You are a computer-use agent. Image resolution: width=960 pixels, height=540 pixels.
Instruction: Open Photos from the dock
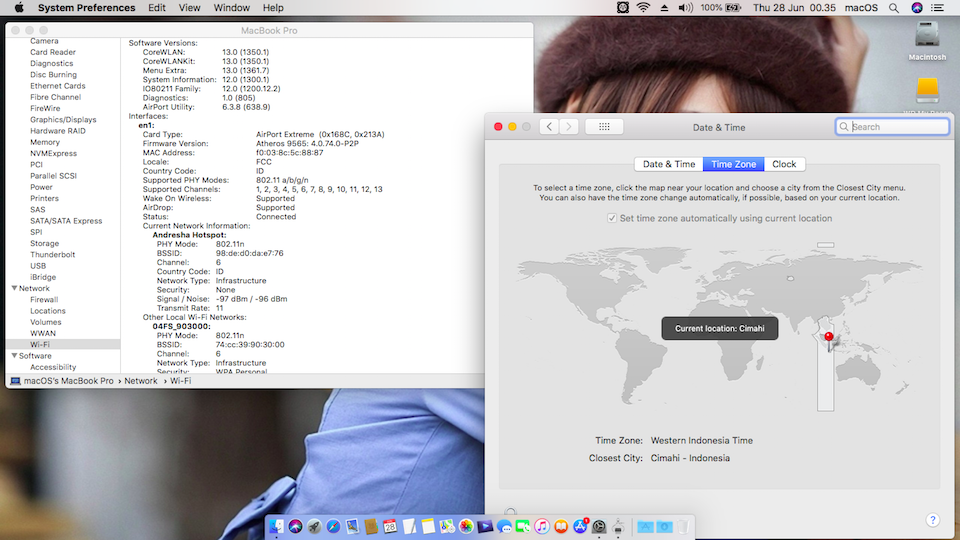pyautogui.click(x=466, y=527)
